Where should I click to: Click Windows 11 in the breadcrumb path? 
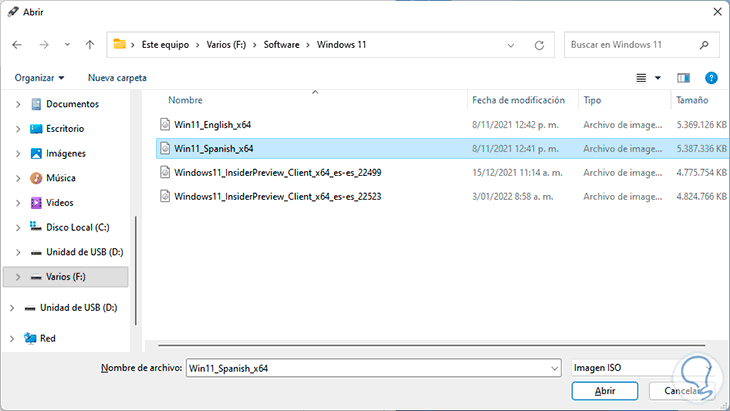click(x=341, y=45)
